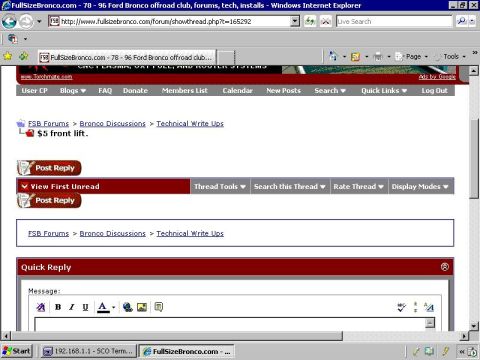Follow the top FSB Forums breadcrumb link
This screenshot has height=360, width=480.
click(x=48, y=124)
